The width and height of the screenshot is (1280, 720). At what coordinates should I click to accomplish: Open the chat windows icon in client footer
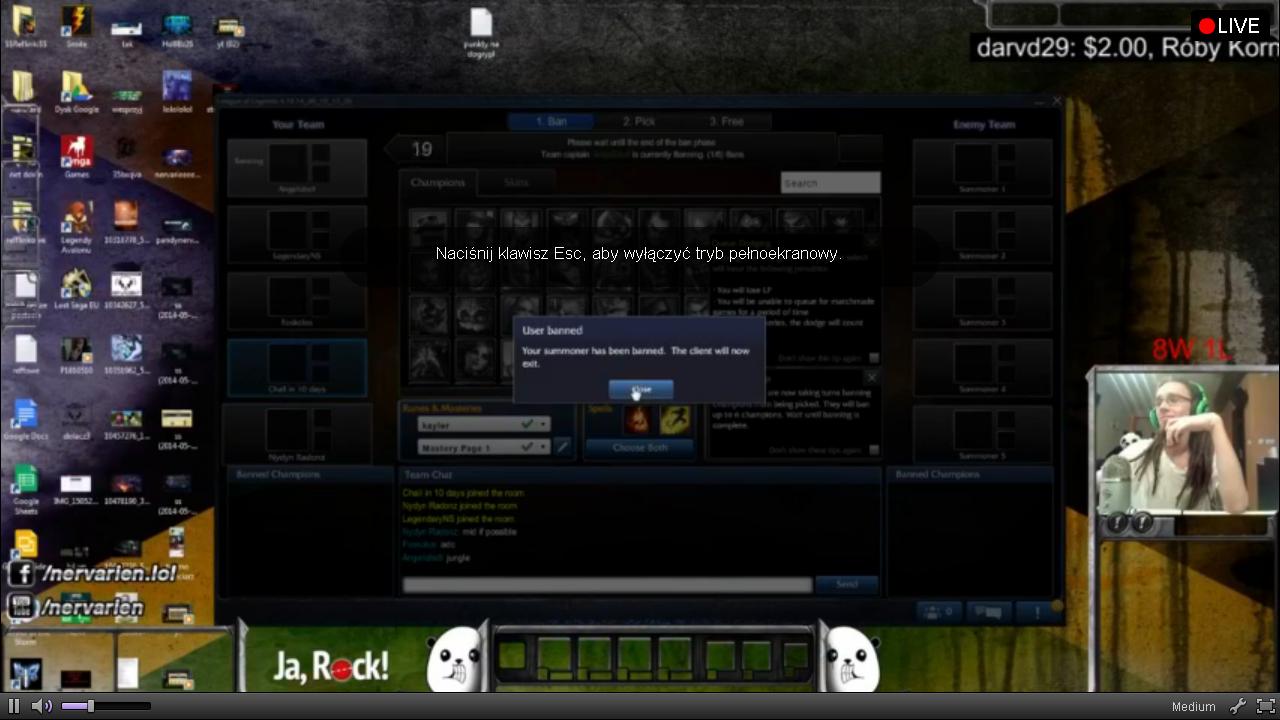click(x=988, y=611)
